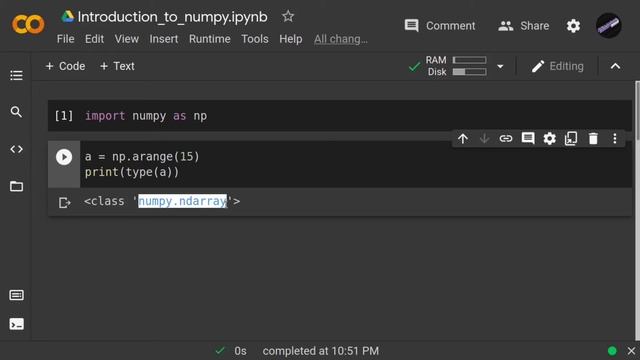The height and width of the screenshot is (360, 640).
Task: Open the Insert menu
Action: coord(164,39)
